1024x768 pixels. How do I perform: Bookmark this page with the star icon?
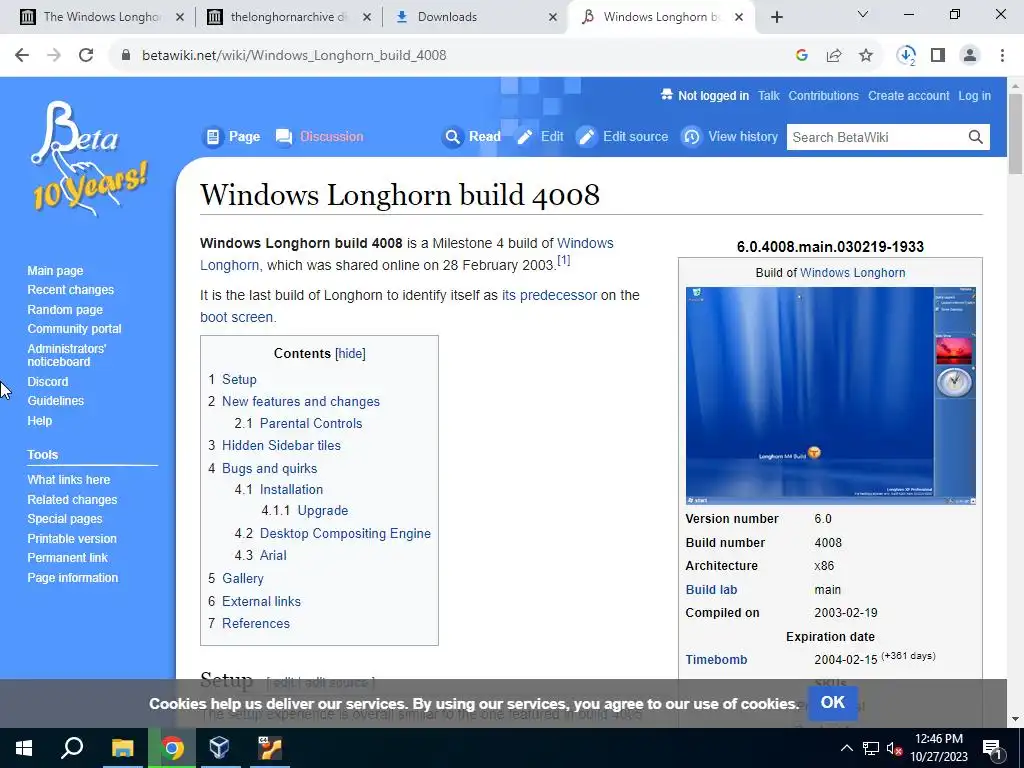point(866,56)
